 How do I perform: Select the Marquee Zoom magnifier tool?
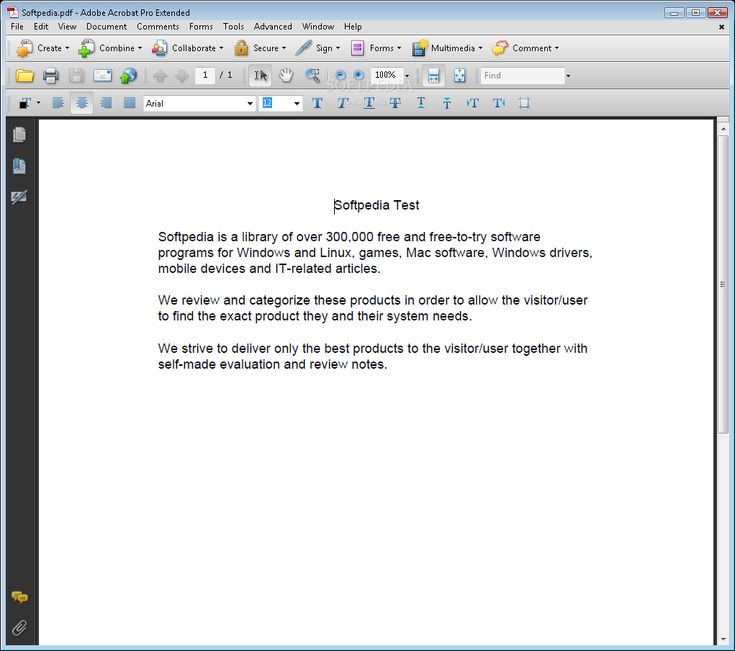point(313,75)
